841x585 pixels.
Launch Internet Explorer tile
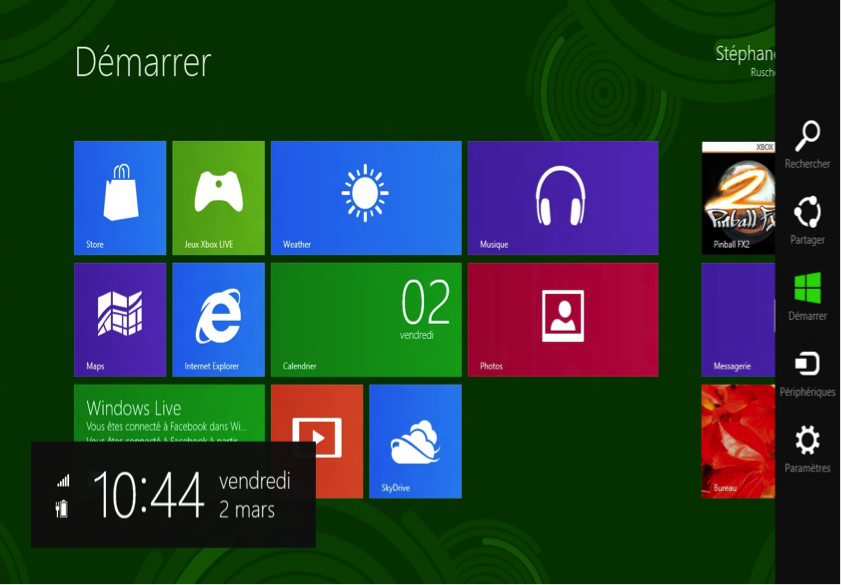click(218, 319)
